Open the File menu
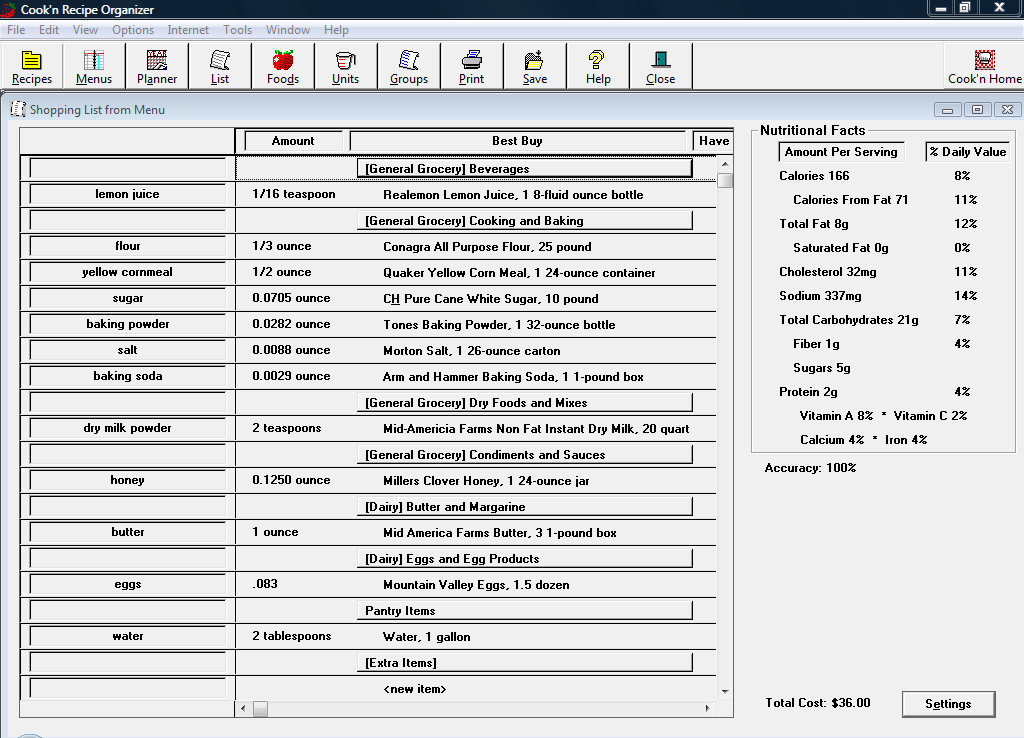 (16, 30)
